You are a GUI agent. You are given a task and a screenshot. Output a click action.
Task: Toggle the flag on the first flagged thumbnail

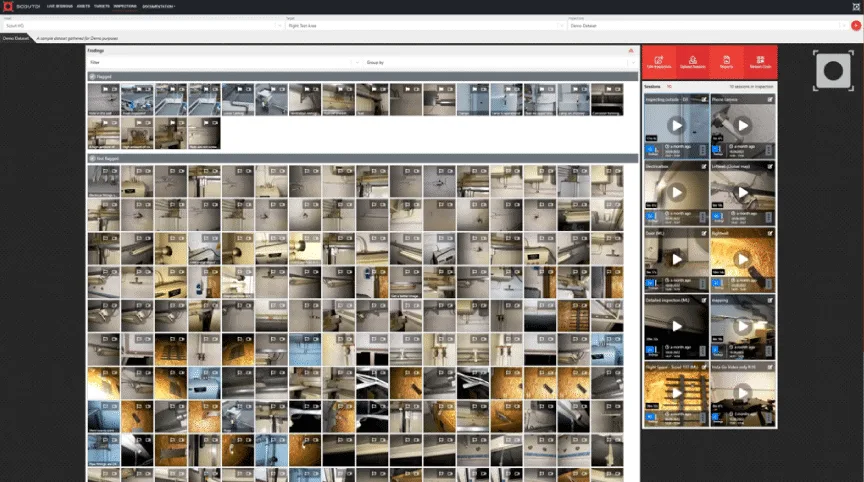coord(106,89)
